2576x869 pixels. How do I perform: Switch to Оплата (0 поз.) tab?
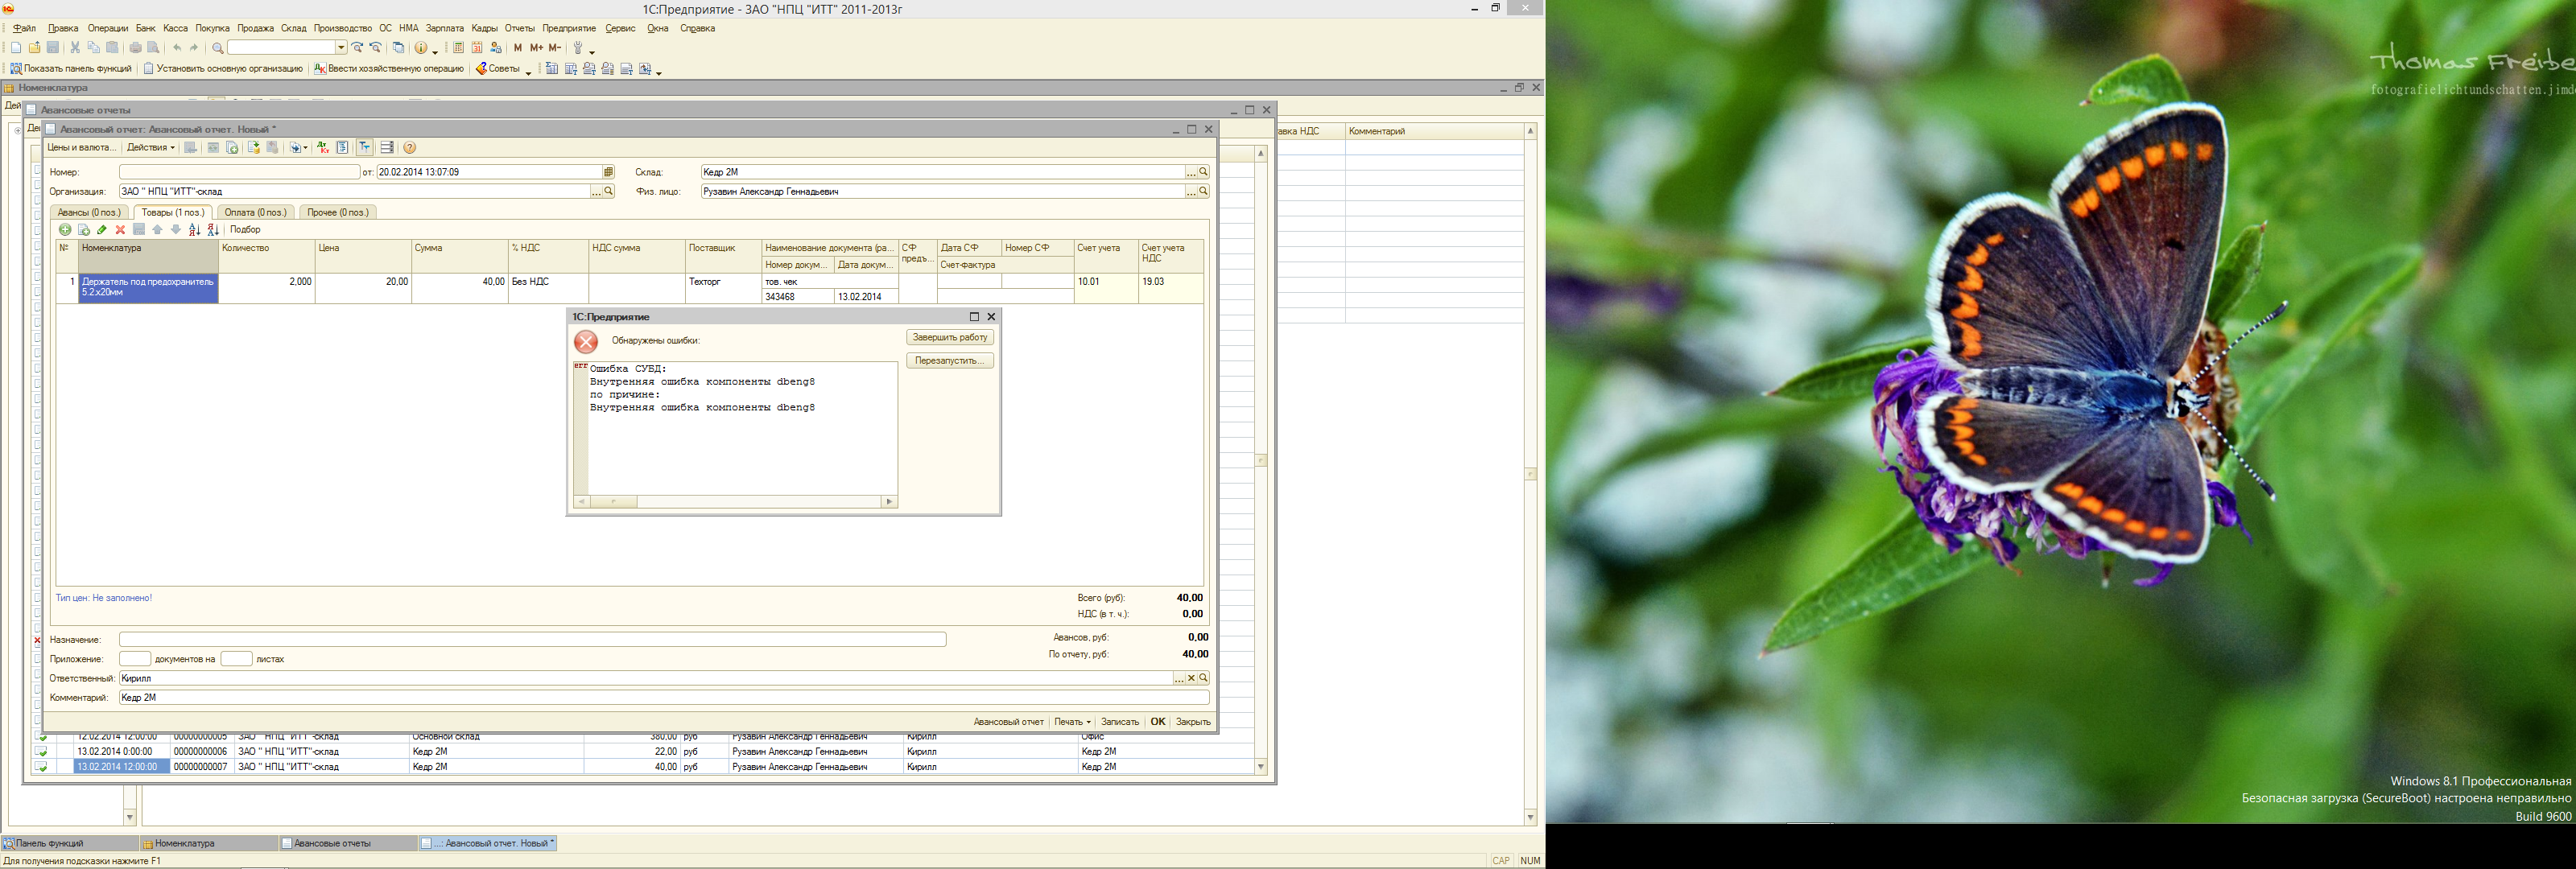click(x=256, y=212)
